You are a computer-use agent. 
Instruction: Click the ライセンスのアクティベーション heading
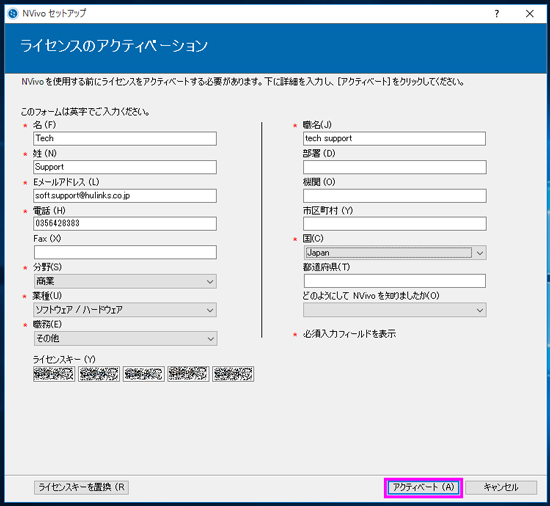click(114, 46)
